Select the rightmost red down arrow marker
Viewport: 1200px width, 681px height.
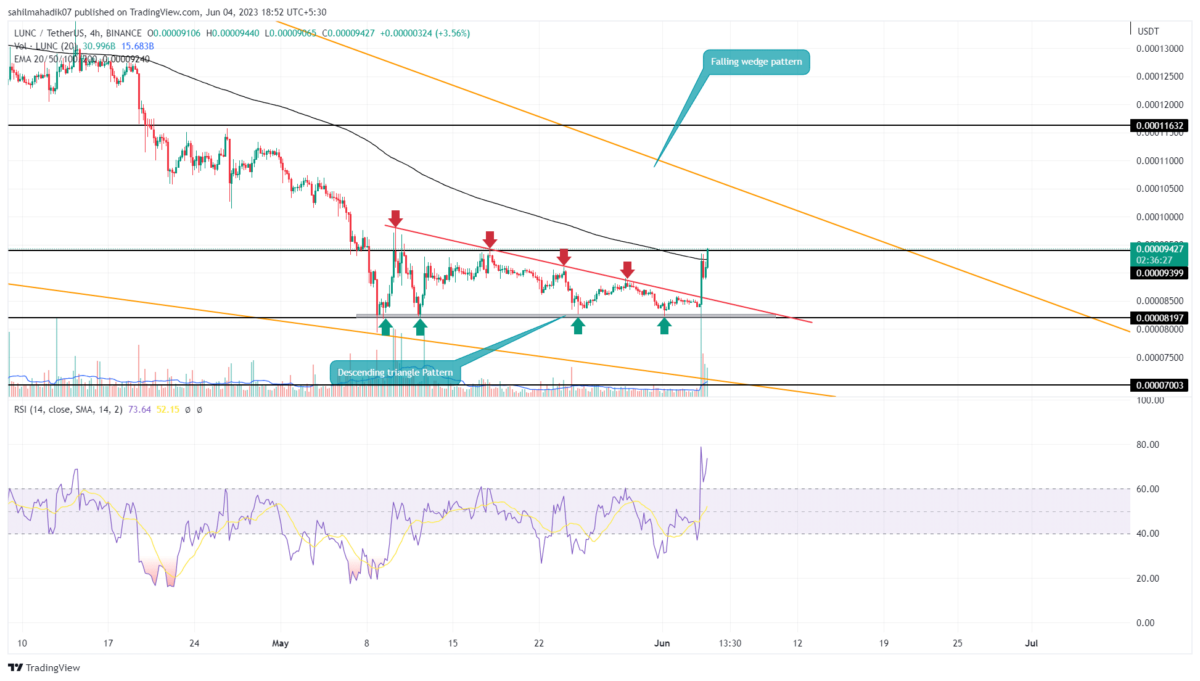[627, 269]
